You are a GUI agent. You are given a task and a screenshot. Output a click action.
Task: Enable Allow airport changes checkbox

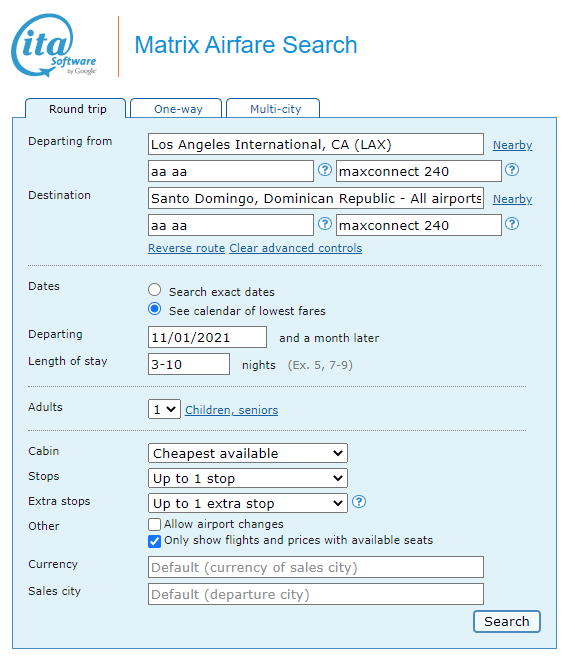coord(155,524)
